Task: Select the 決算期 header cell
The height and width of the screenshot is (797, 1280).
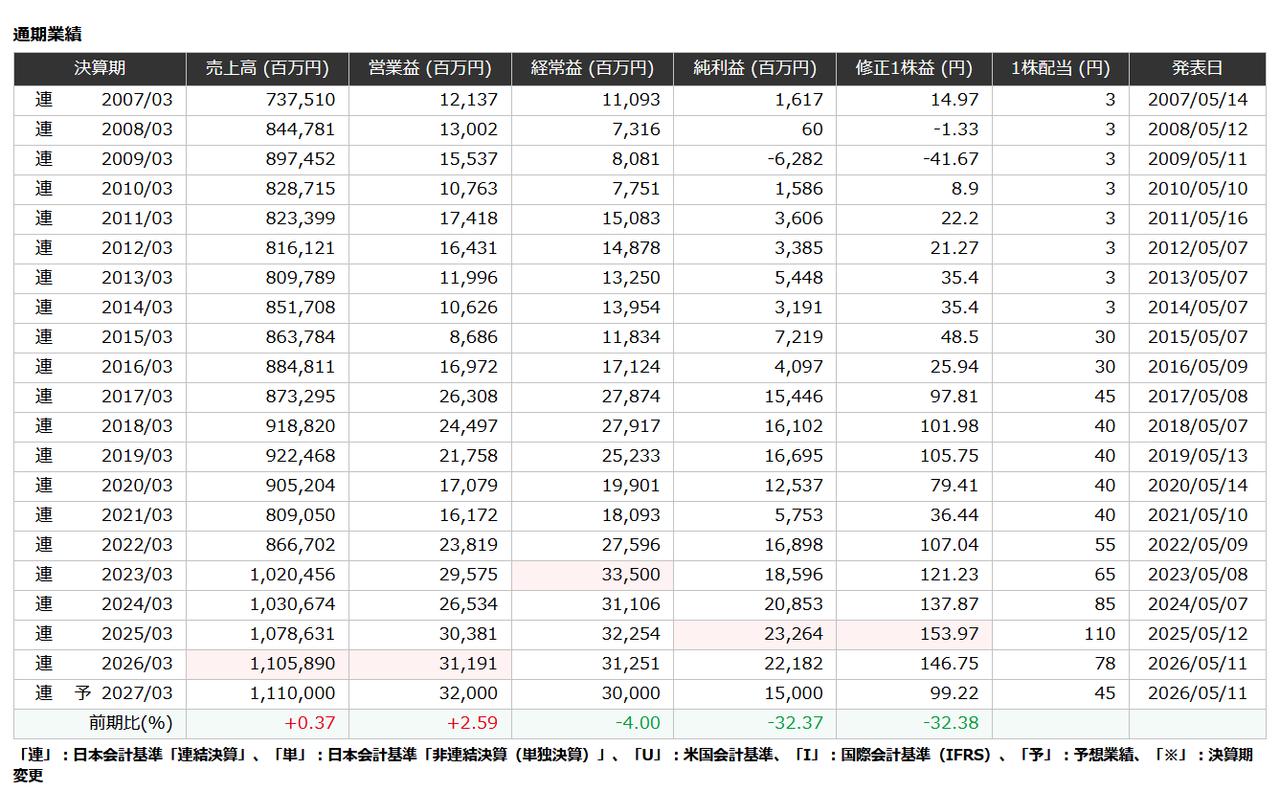Action: [x=100, y=69]
